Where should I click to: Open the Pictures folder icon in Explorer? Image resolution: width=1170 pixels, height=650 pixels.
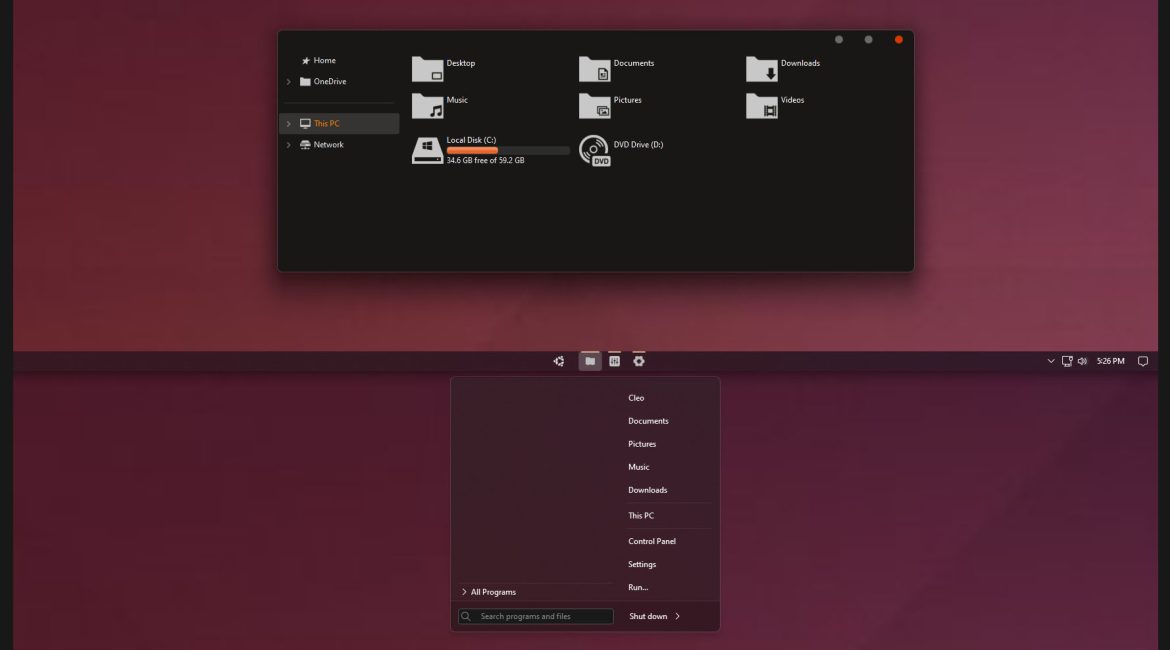pyautogui.click(x=595, y=106)
